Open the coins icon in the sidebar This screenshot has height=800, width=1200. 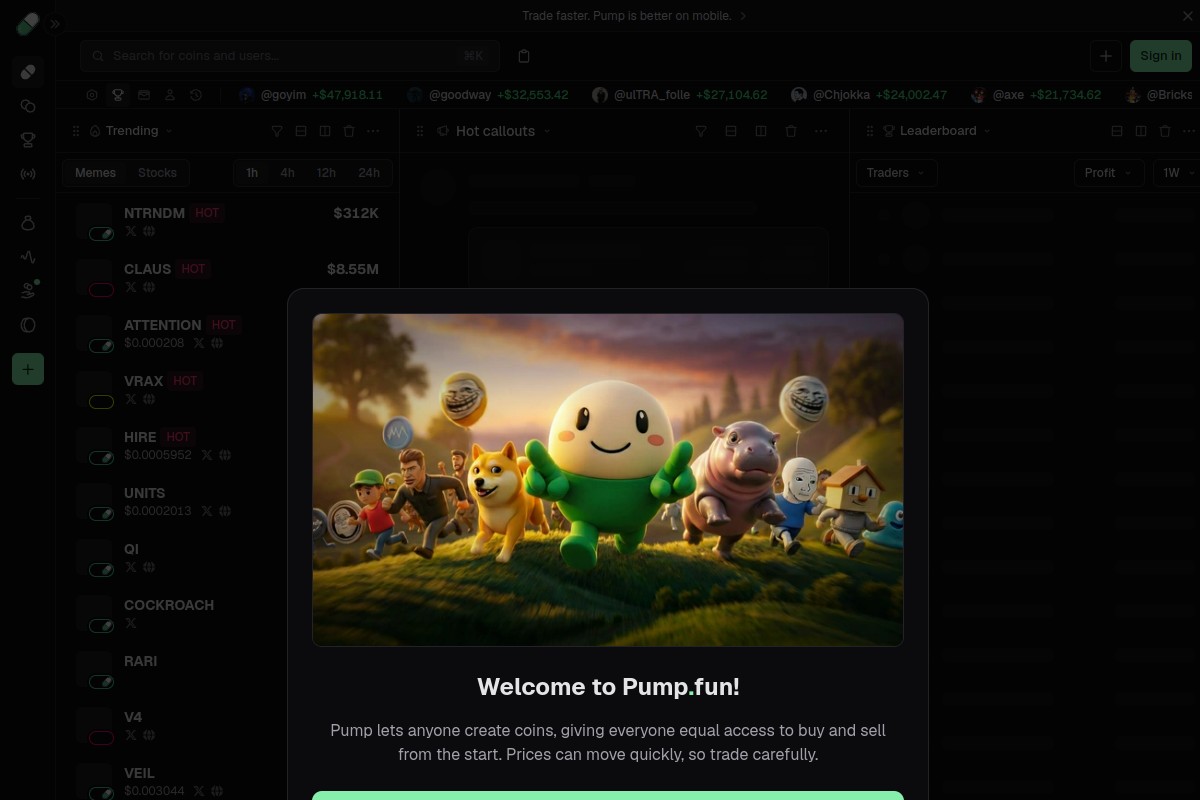(28, 106)
